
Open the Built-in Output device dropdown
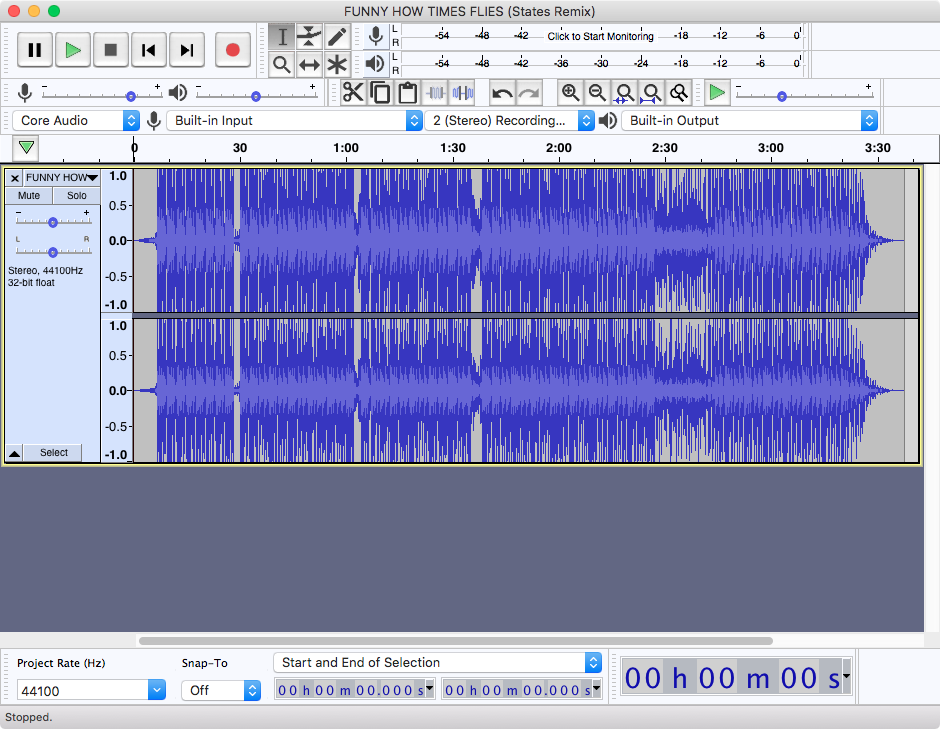click(749, 121)
